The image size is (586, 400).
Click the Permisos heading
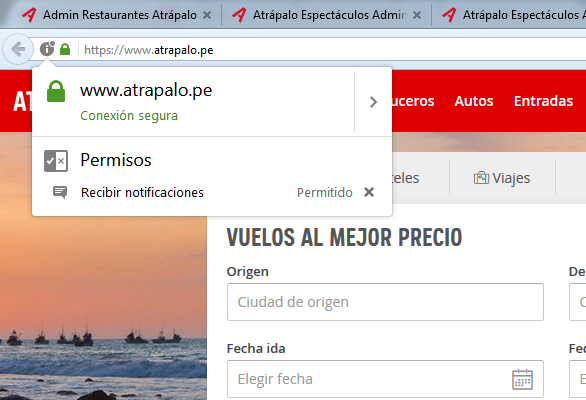[x=116, y=160]
